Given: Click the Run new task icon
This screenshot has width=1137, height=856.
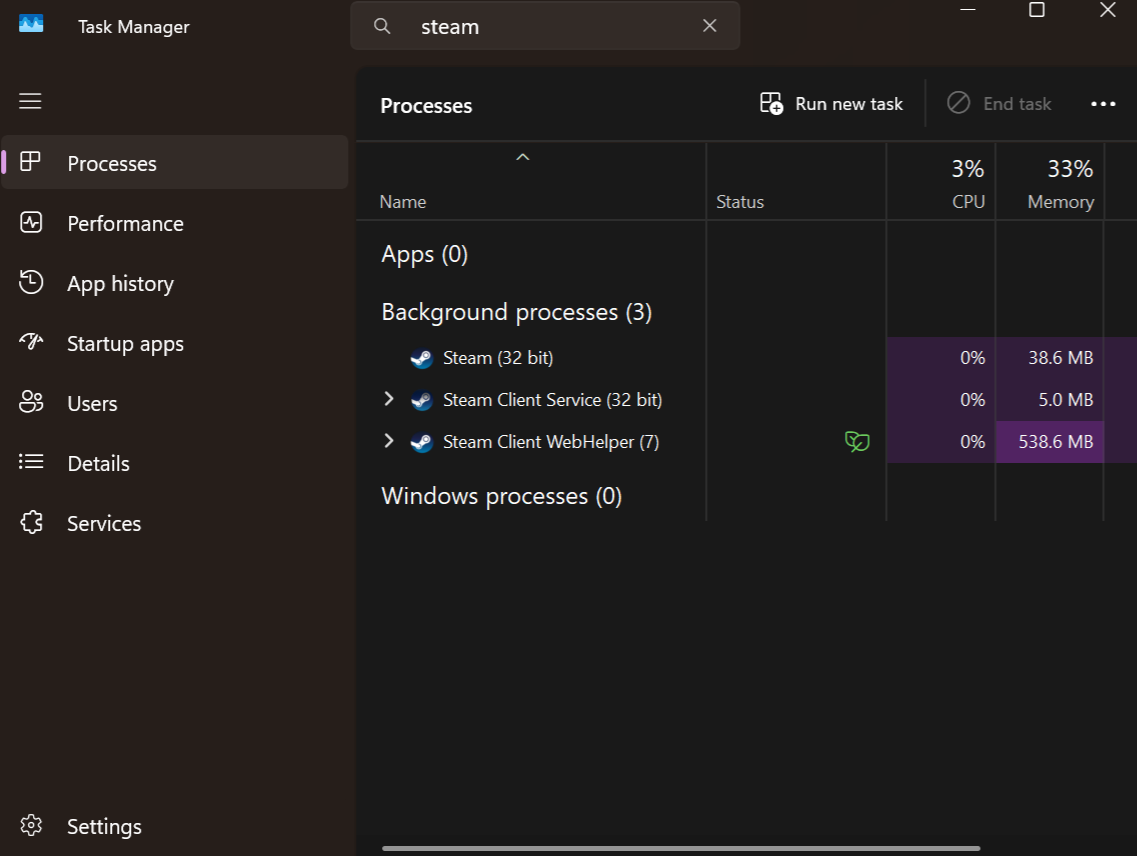Looking at the screenshot, I should click(771, 103).
